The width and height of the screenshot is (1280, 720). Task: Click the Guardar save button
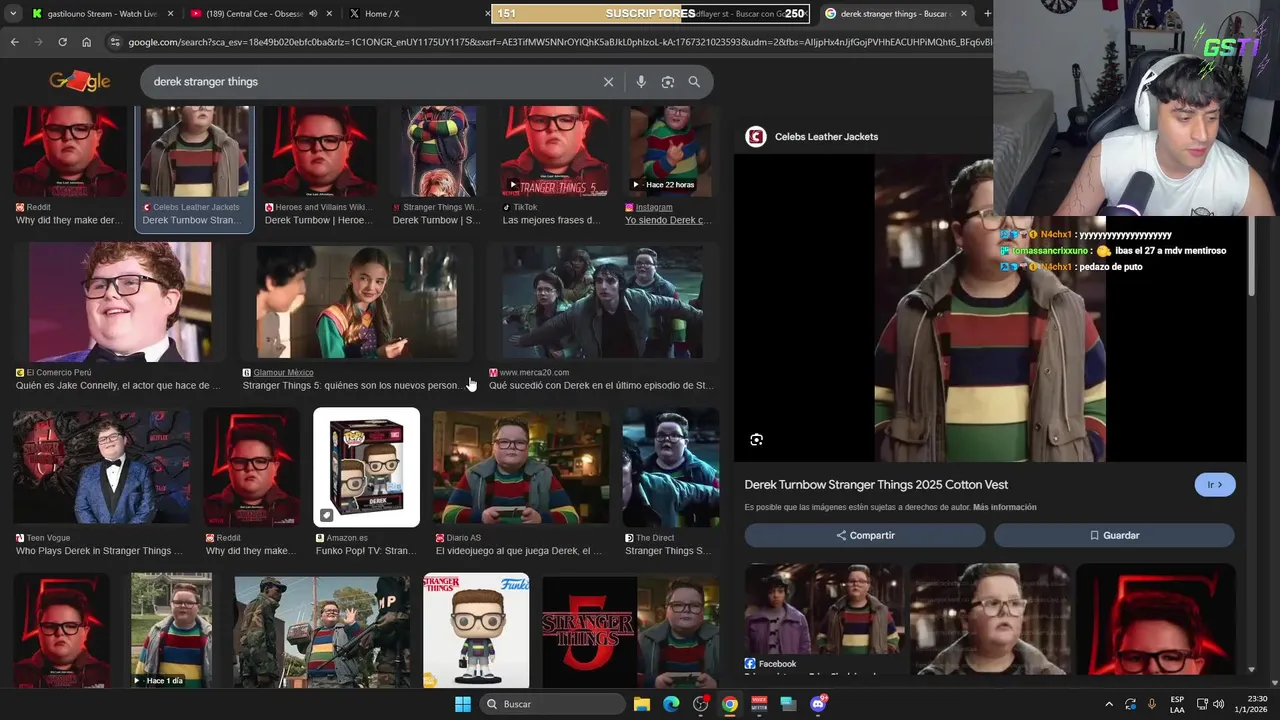[1114, 535]
